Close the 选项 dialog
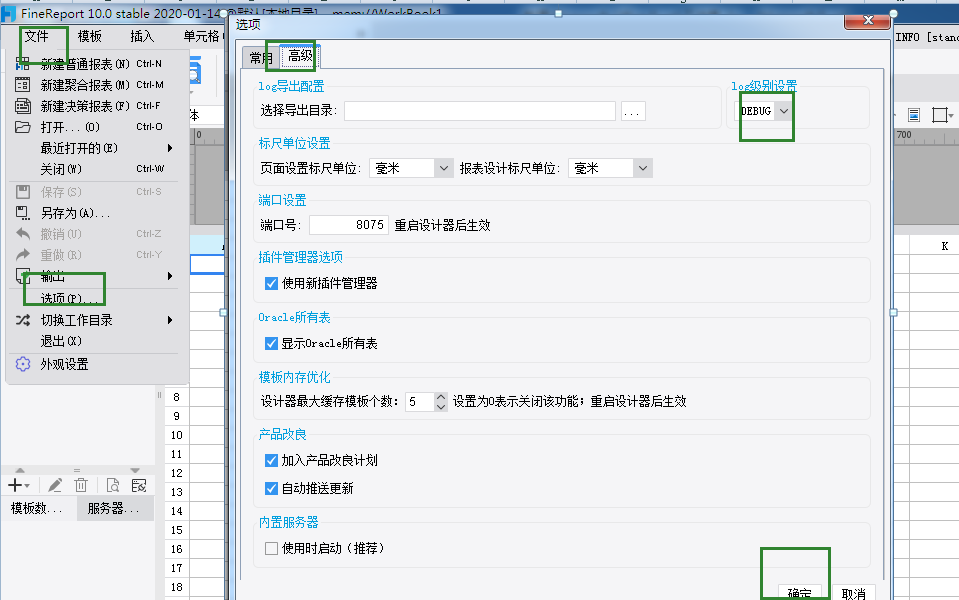 [867, 20]
